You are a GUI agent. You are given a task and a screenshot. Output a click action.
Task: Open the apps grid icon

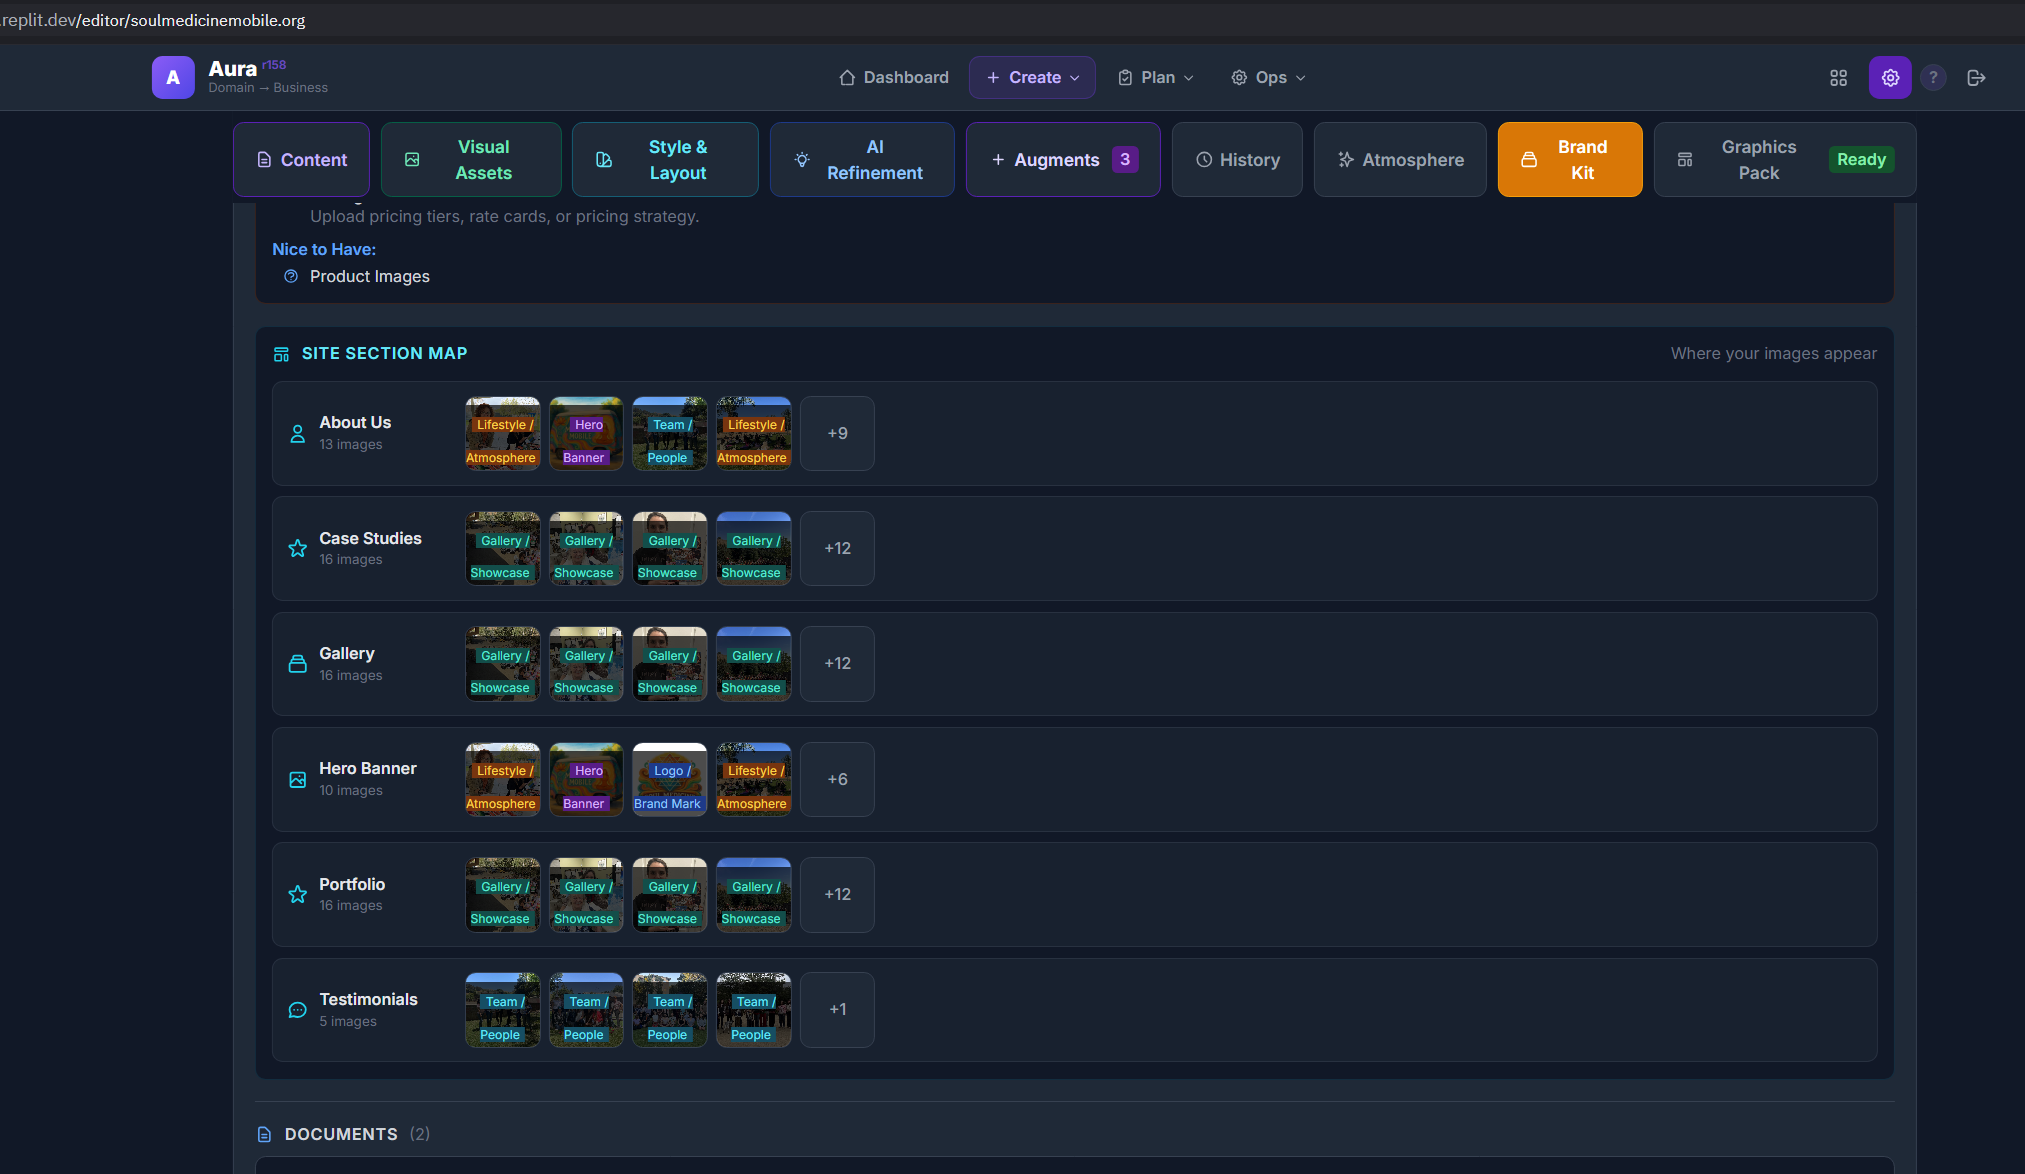pos(1838,77)
